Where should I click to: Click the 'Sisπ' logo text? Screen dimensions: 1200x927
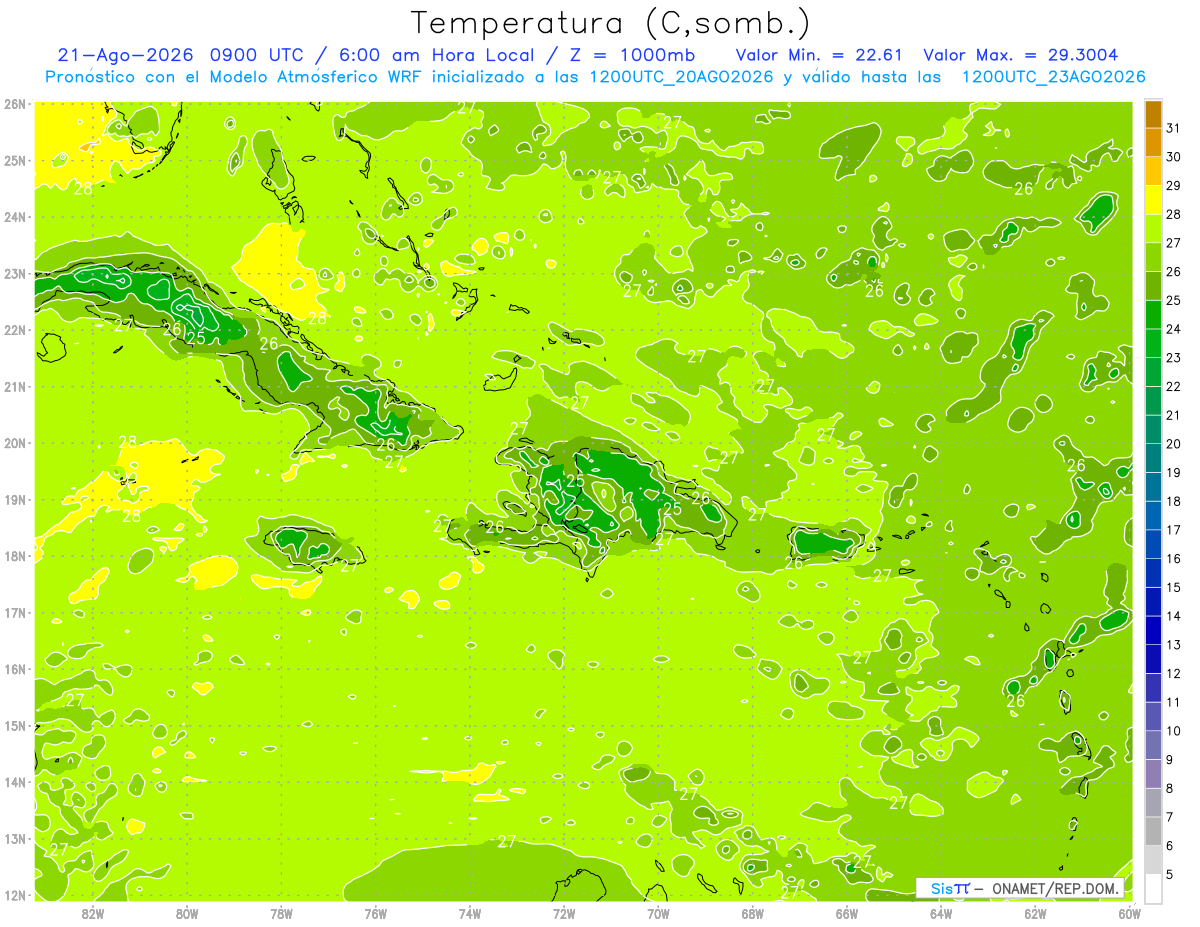[950, 888]
